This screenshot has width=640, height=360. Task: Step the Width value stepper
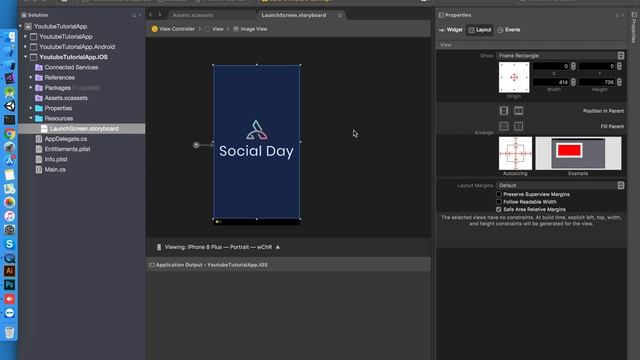click(x=573, y=82)
